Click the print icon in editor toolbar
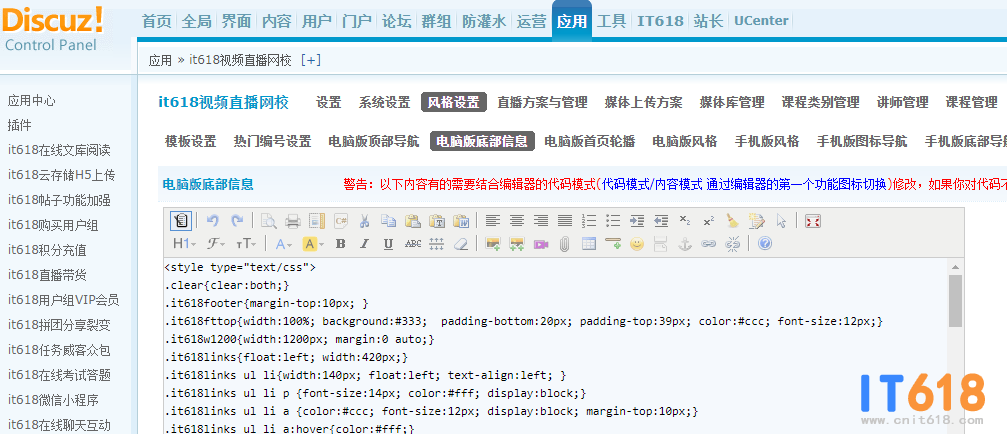 (x=293, y=221)
